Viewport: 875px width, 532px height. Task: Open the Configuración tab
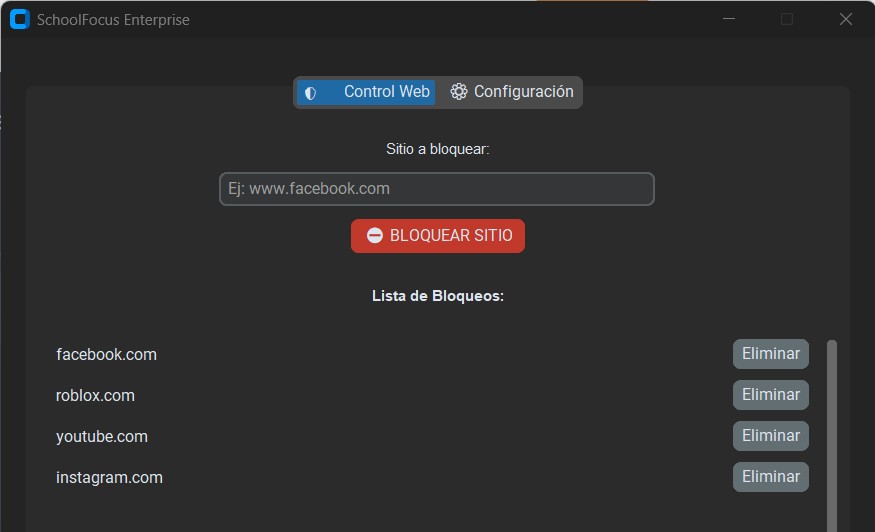click(512, 92)
